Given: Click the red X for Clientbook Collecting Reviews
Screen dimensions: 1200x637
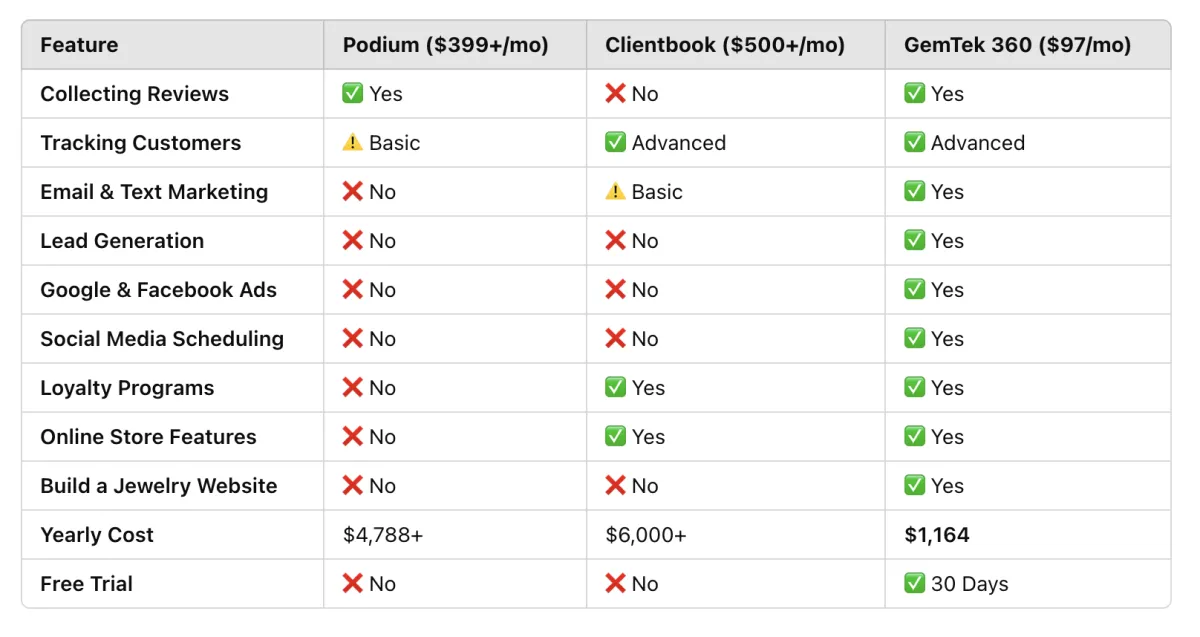Looking at the screenshot, I should coord(616,94).
